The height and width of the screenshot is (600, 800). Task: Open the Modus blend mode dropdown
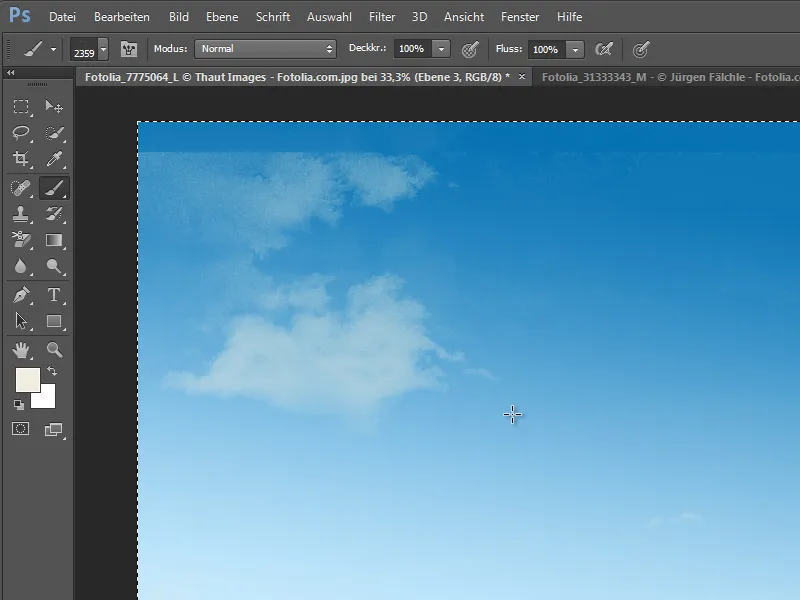[265, 49]
